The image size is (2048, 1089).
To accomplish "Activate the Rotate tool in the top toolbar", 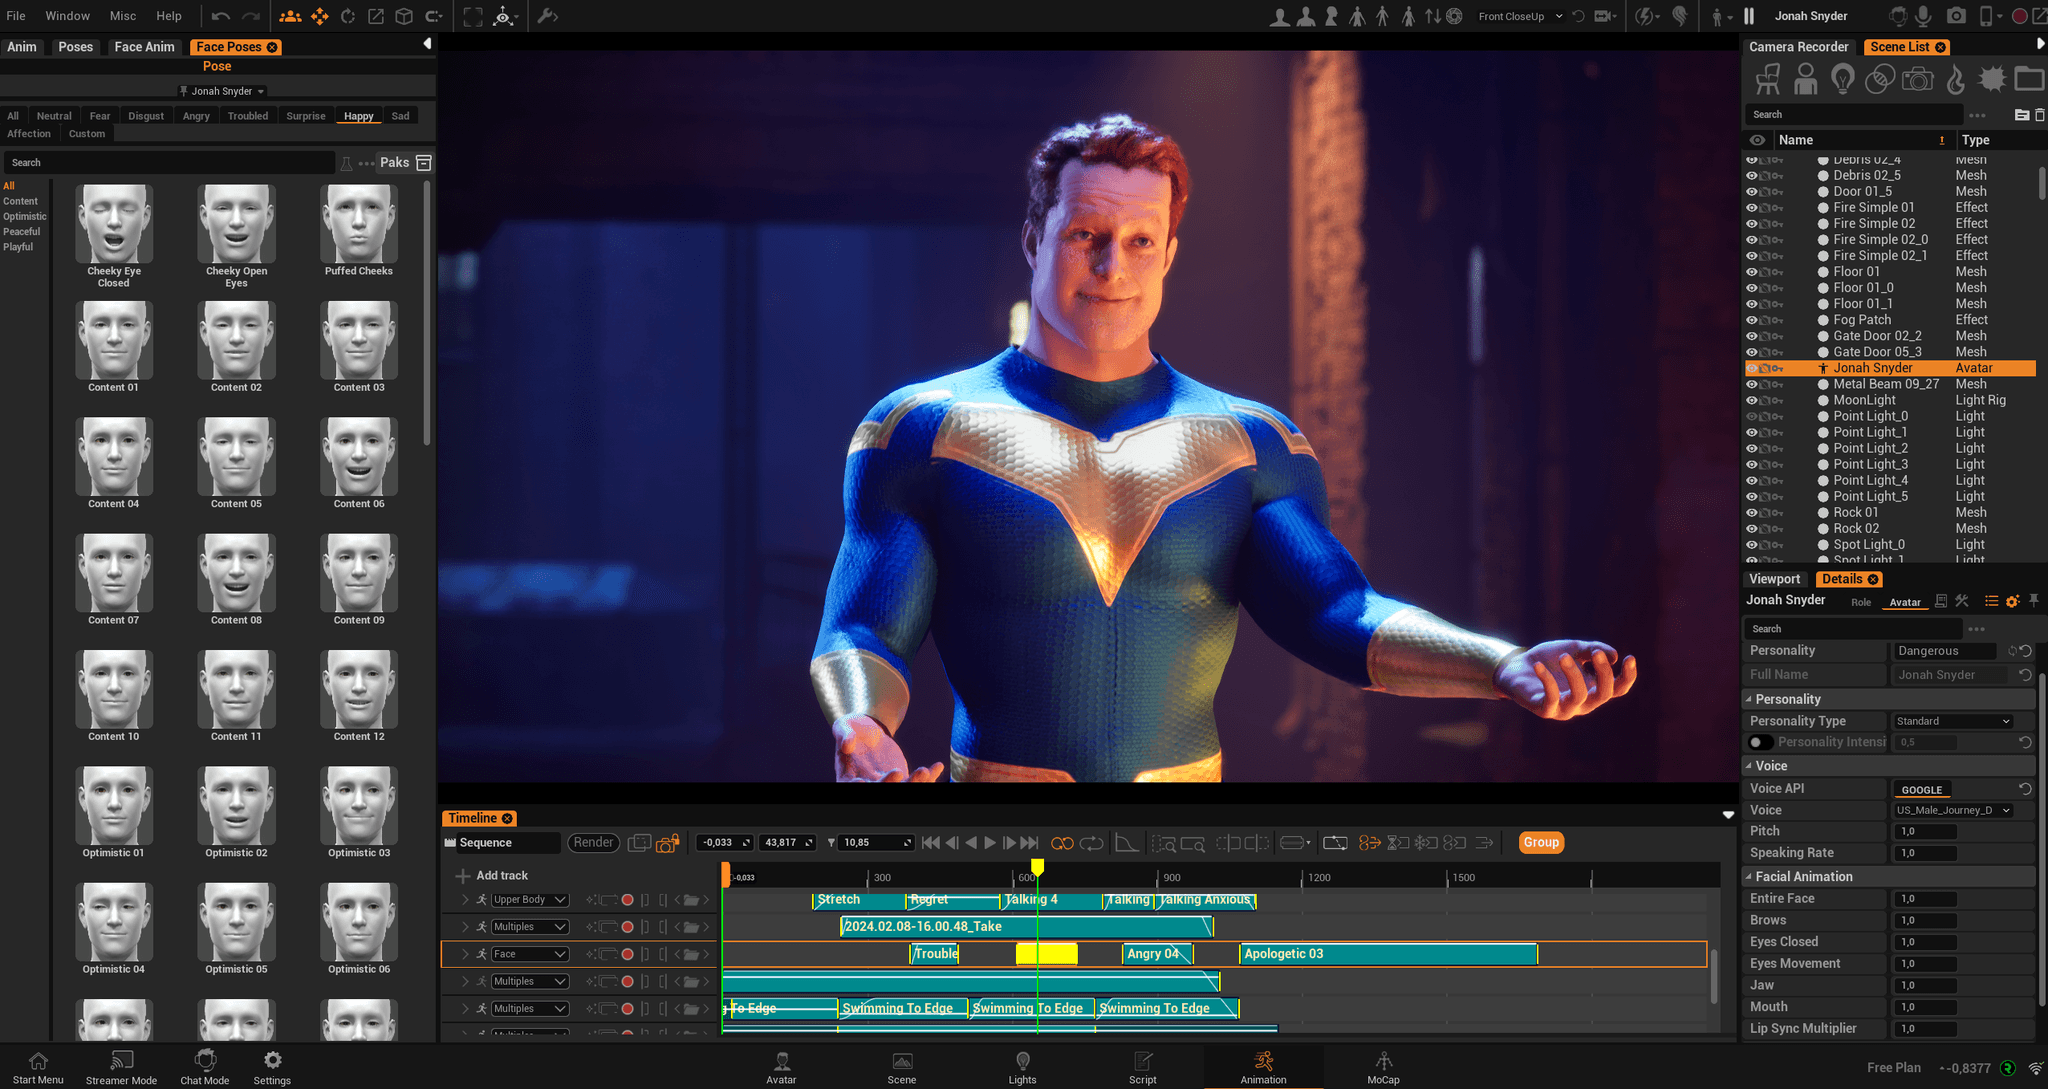I will (x=348, y=16).
